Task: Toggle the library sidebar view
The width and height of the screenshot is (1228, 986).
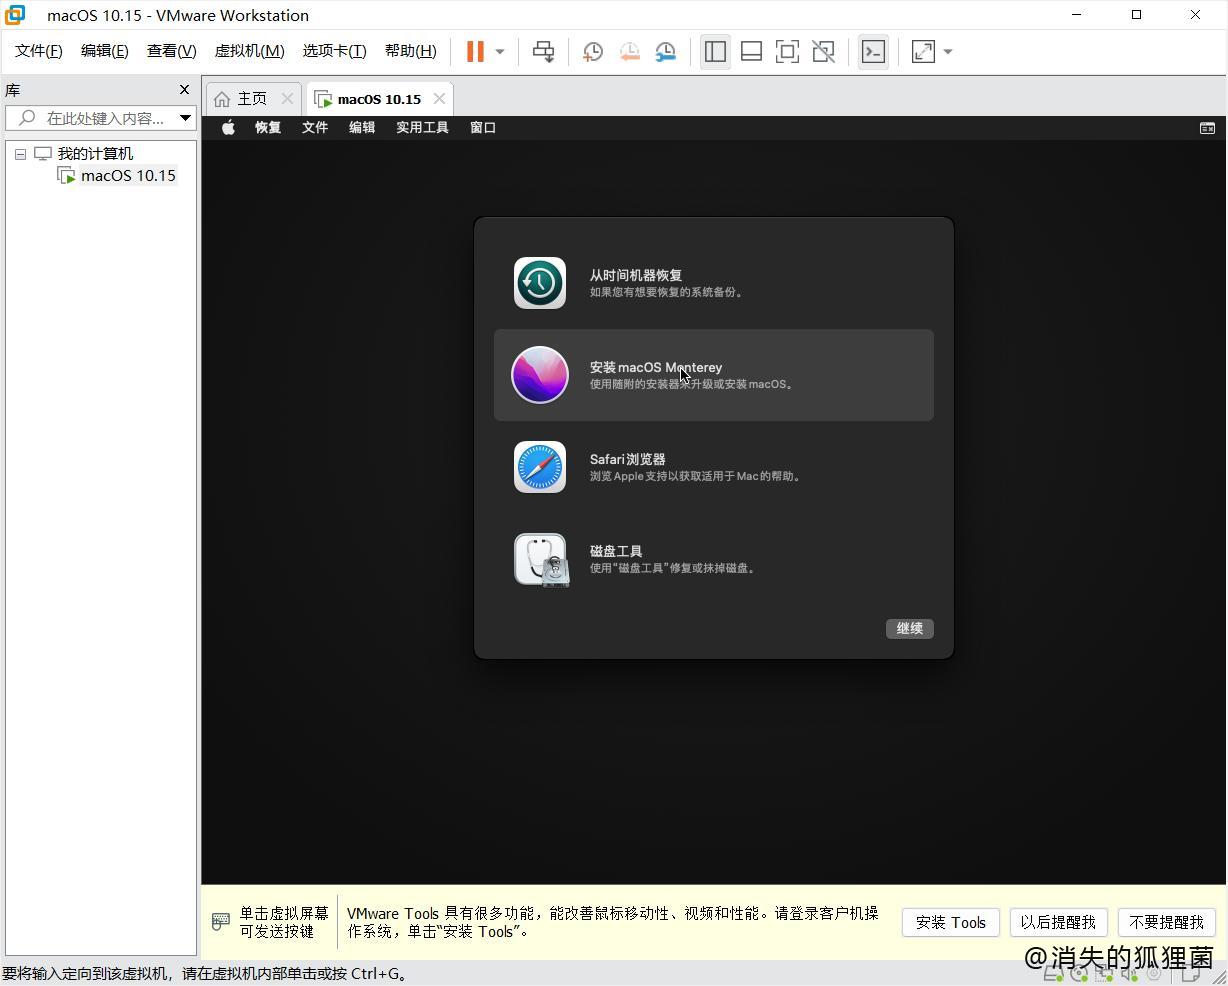Action: (x=715, y=51)
